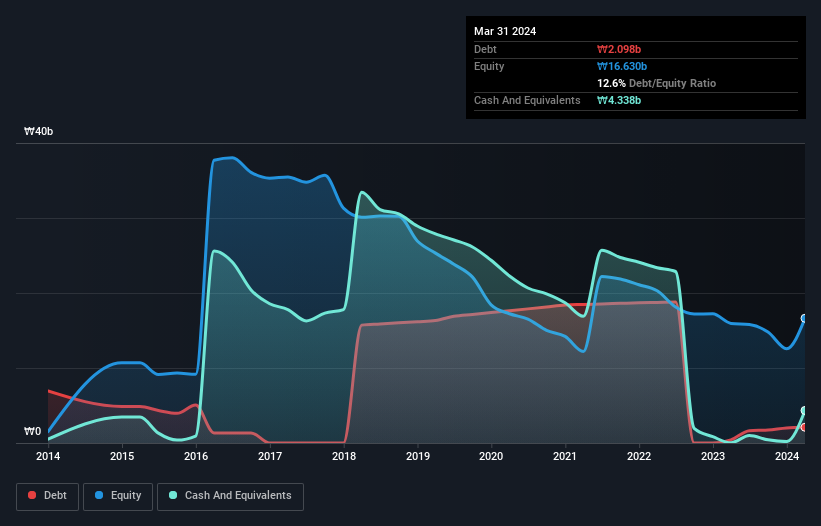Screen dimensions: 821x526
Task: Click the Equity row label in tooltip
Action: (489, 66)
